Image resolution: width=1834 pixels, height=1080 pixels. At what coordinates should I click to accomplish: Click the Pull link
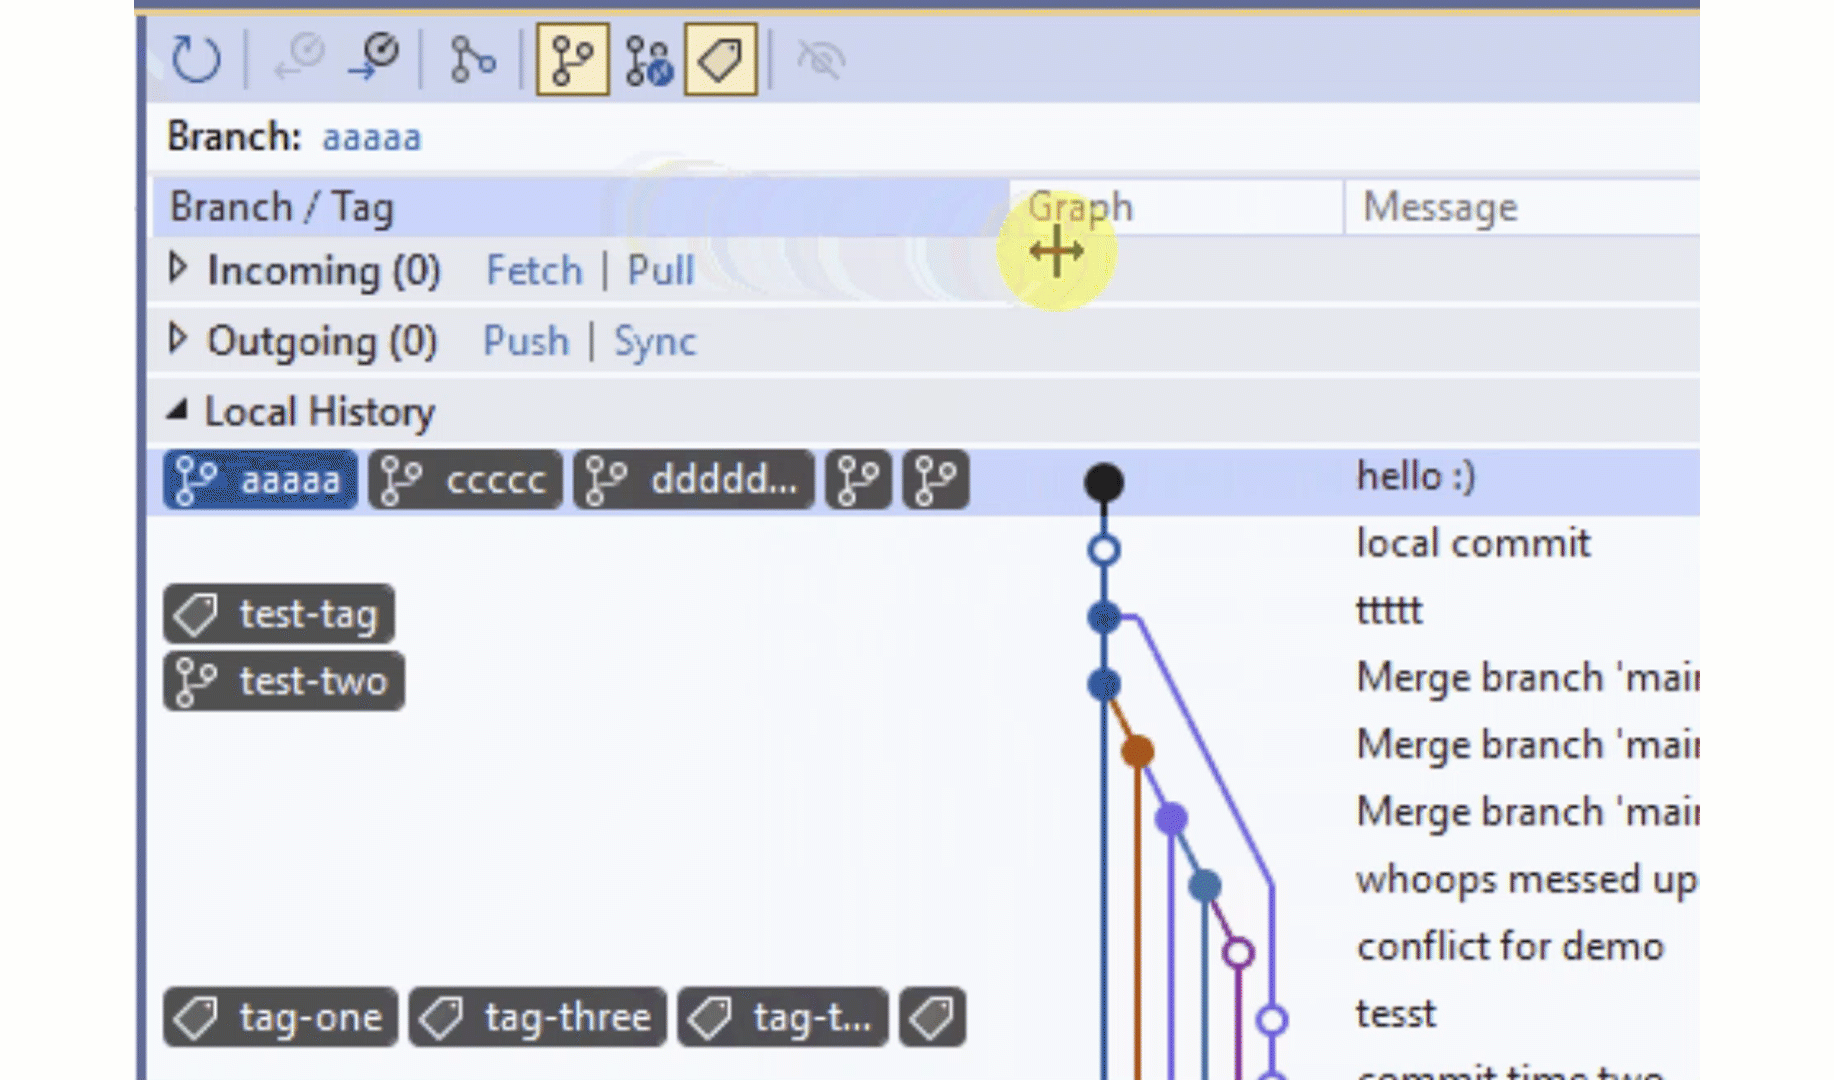click(660, 270)
